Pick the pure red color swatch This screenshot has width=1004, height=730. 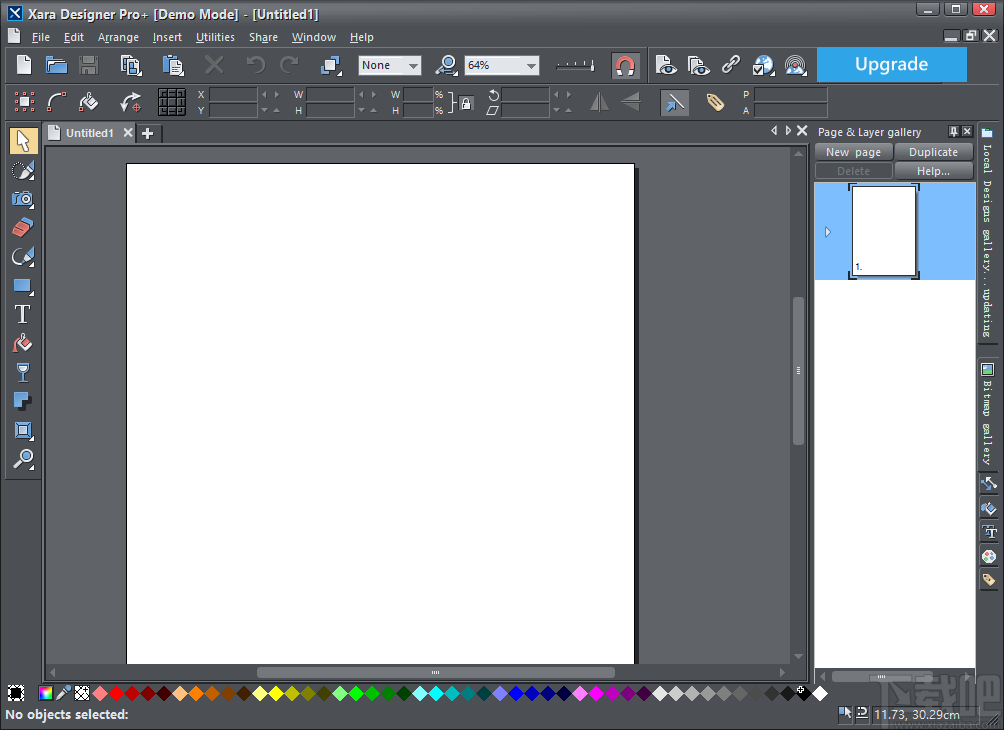[116, 693]
